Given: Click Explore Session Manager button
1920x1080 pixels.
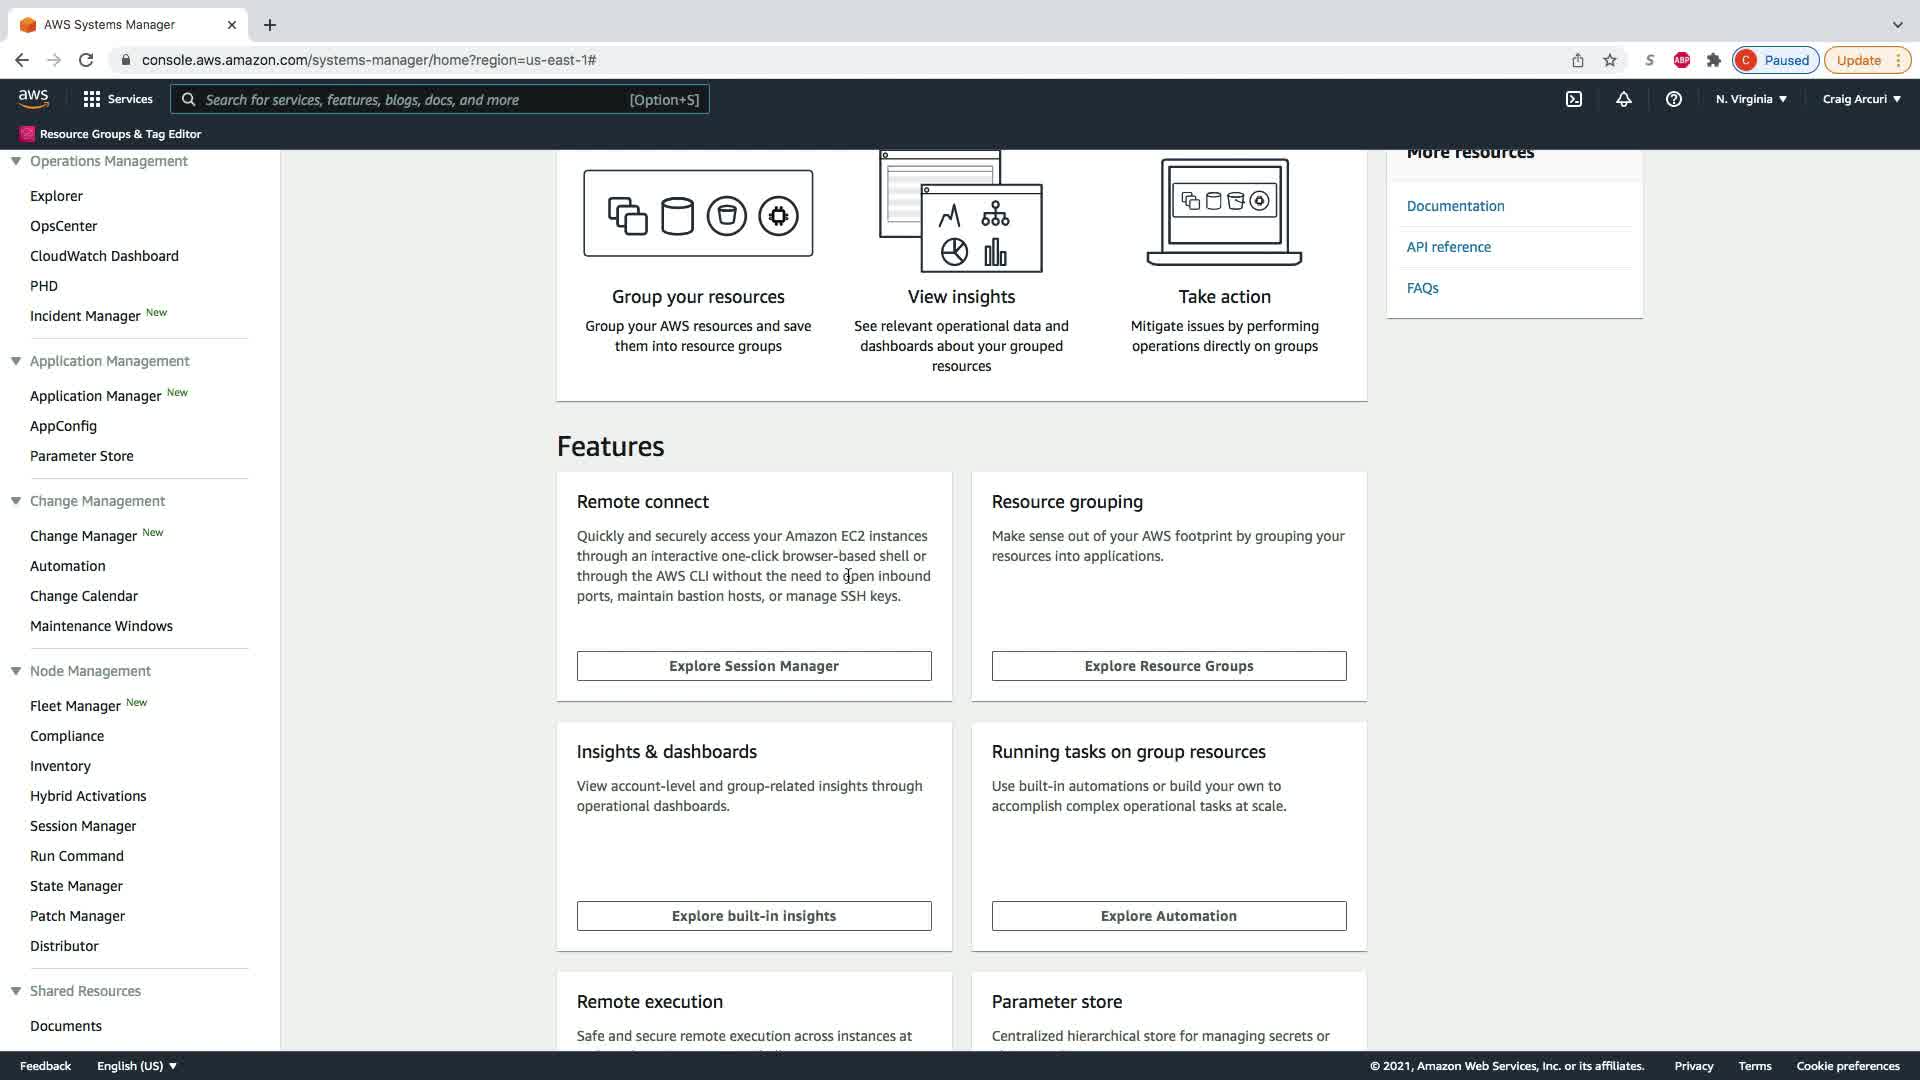Looking at the screenshot, I should (x=754, y=666).
